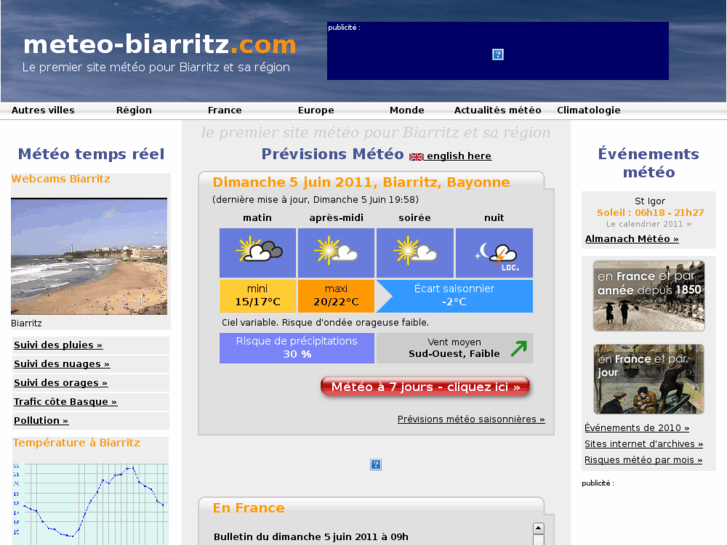The image size is (727, 545).
Task: Open the Suivi des nuages link
Action: click(x=62, y=364)
